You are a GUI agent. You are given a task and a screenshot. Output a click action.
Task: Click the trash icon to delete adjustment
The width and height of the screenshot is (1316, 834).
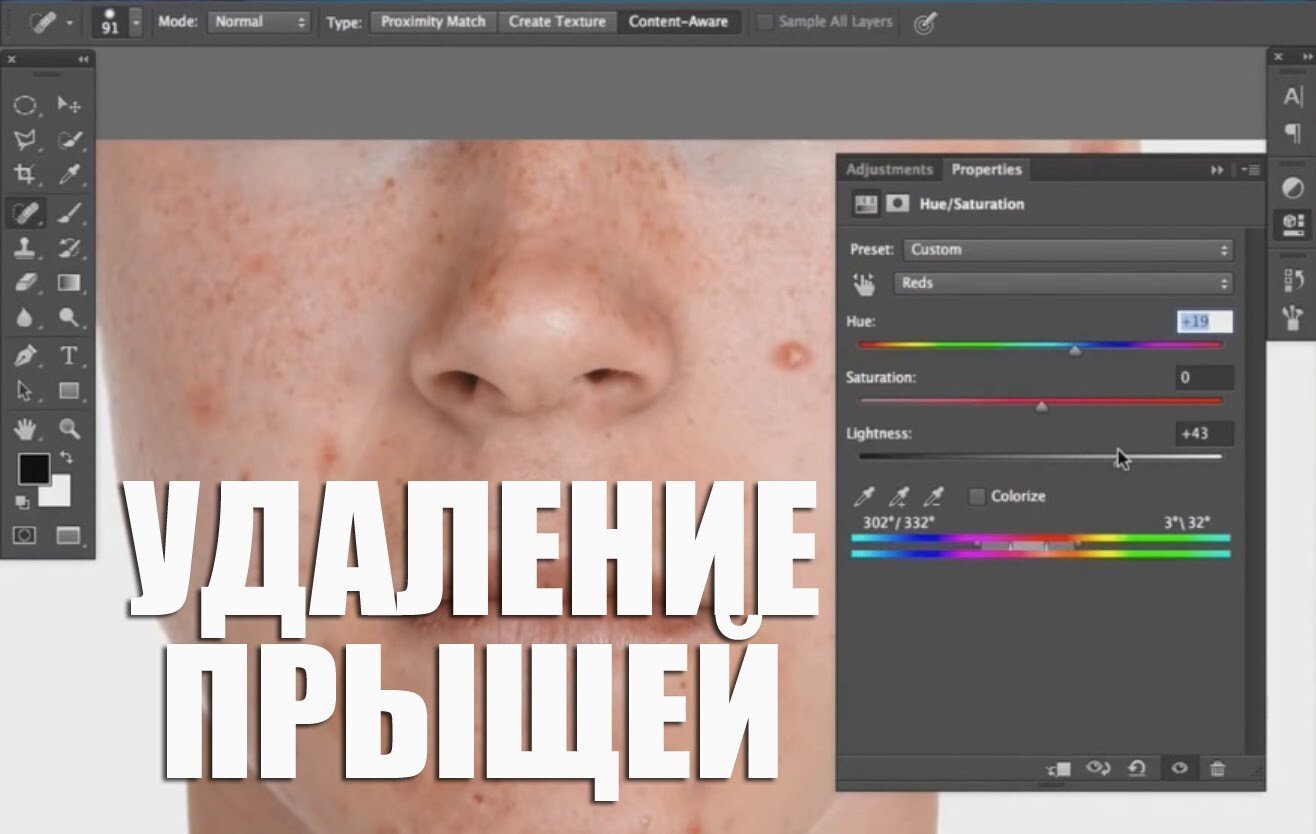click(x=1217, y=768)
